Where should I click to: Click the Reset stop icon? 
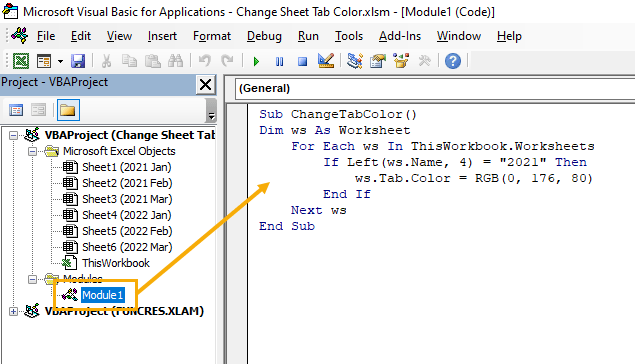[x=303, y=62]
